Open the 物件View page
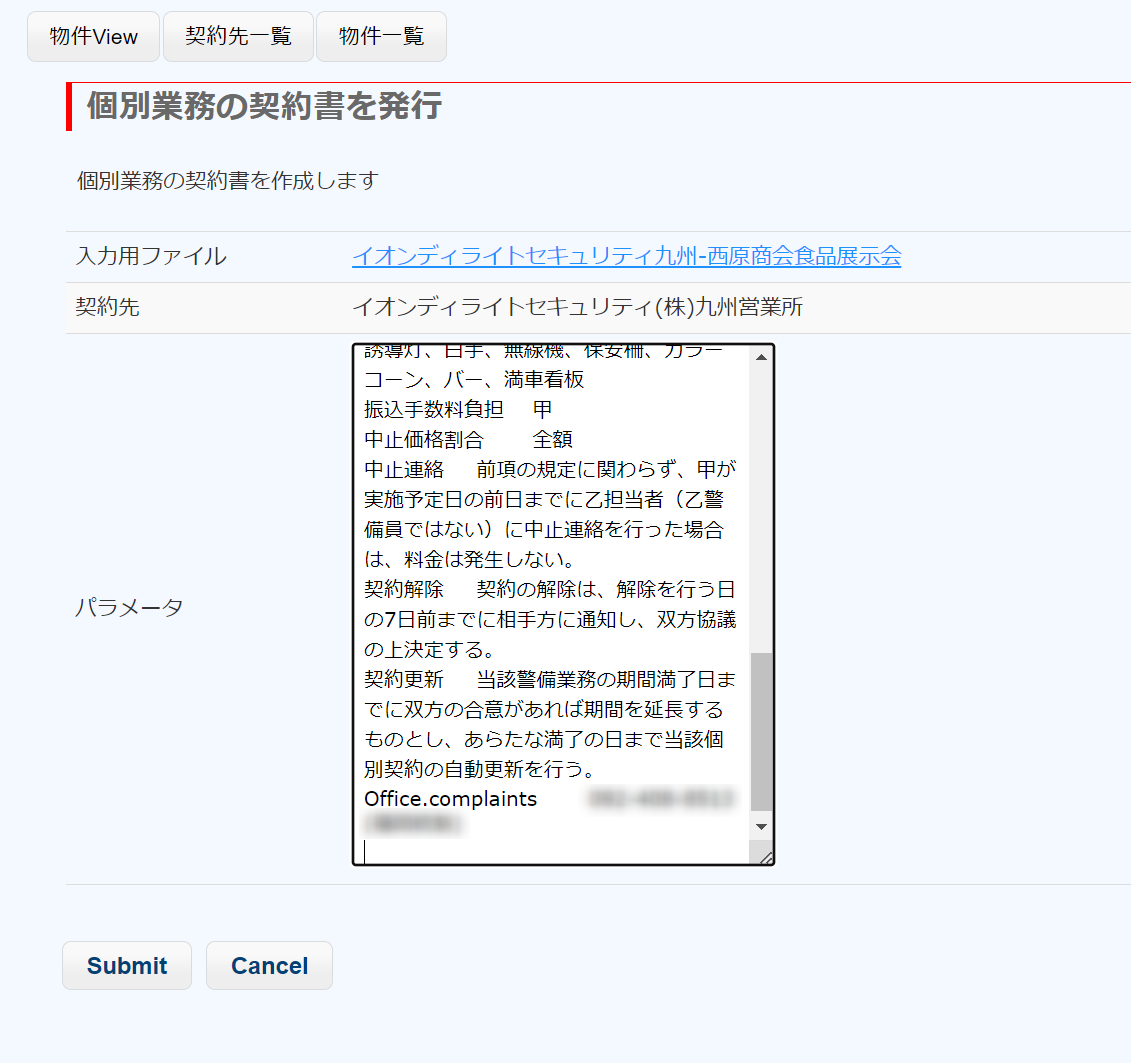The width and height of the screenshot is (1131, 1063). coord(93,37)
